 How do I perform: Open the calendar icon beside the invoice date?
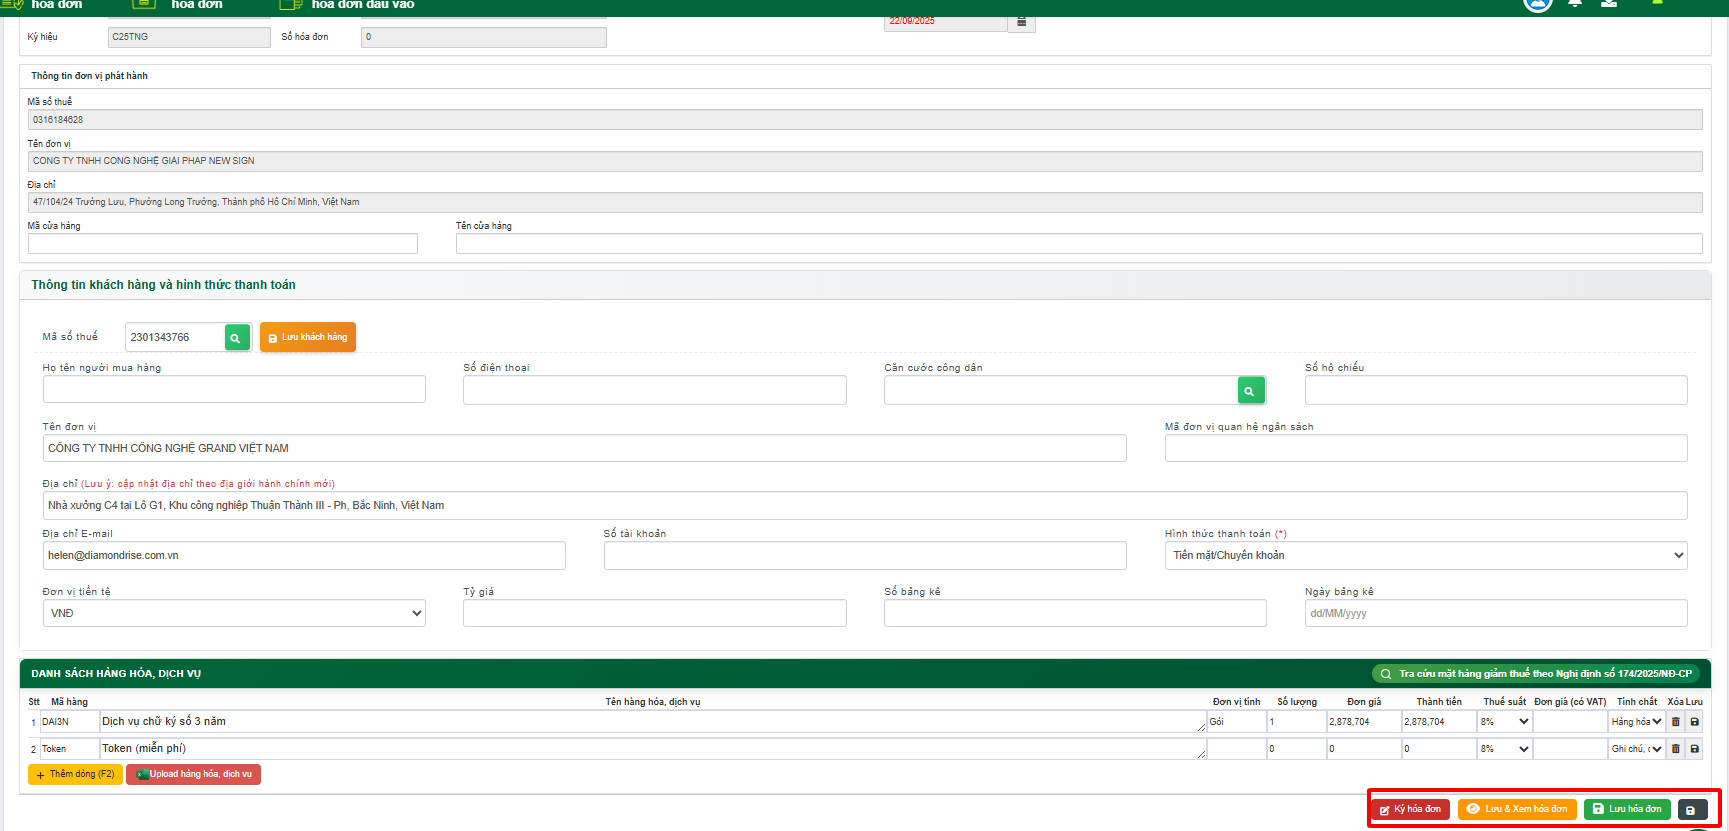point(1021,22)
